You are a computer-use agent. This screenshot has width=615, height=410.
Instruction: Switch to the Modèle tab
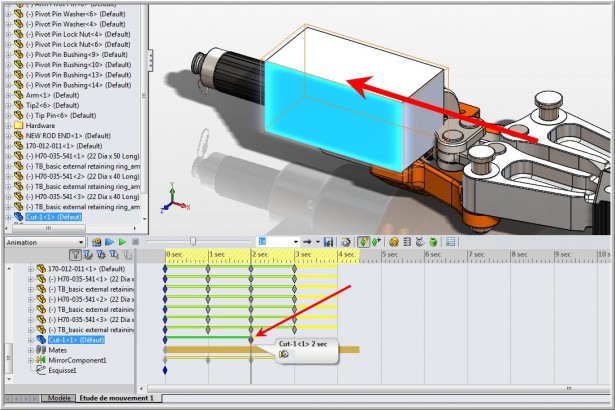[59, 398]
